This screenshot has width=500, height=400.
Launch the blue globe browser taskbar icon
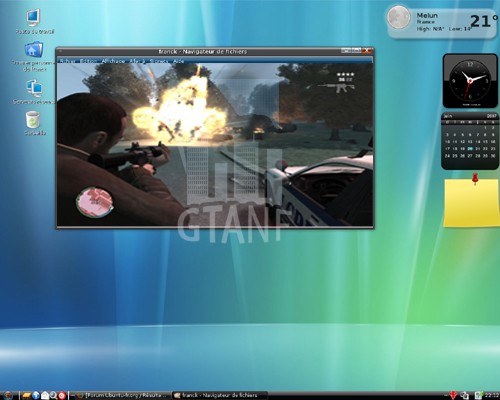[x=36, y=395]
